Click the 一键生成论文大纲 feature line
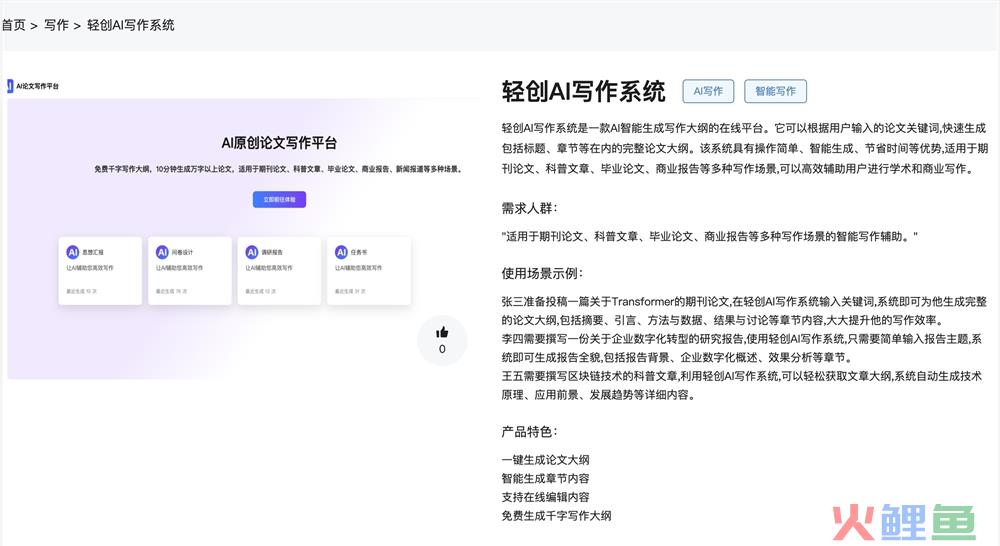This screenshot has height=546, width=1000. pos(545,460)
